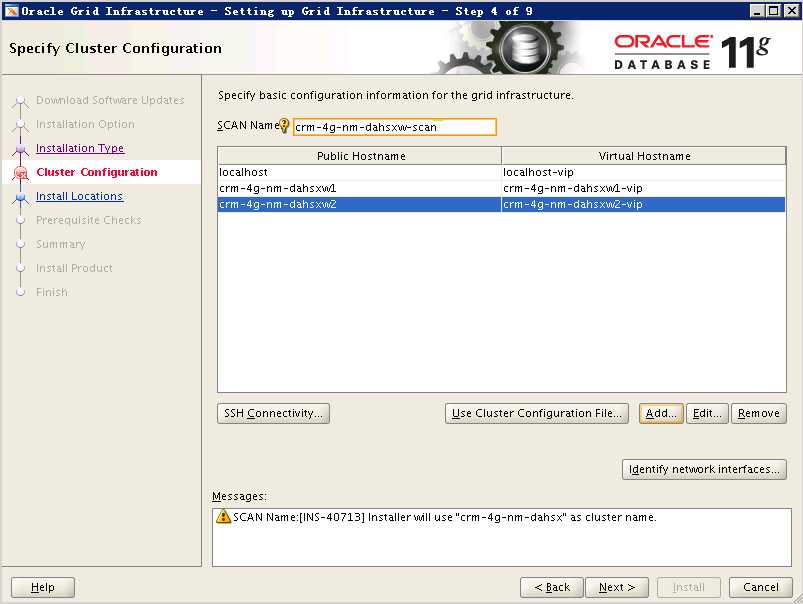Close the installer window
Image resolution: width=803 pixels, height=604 pixels.
pyautogui.click(x=791, y=11)
